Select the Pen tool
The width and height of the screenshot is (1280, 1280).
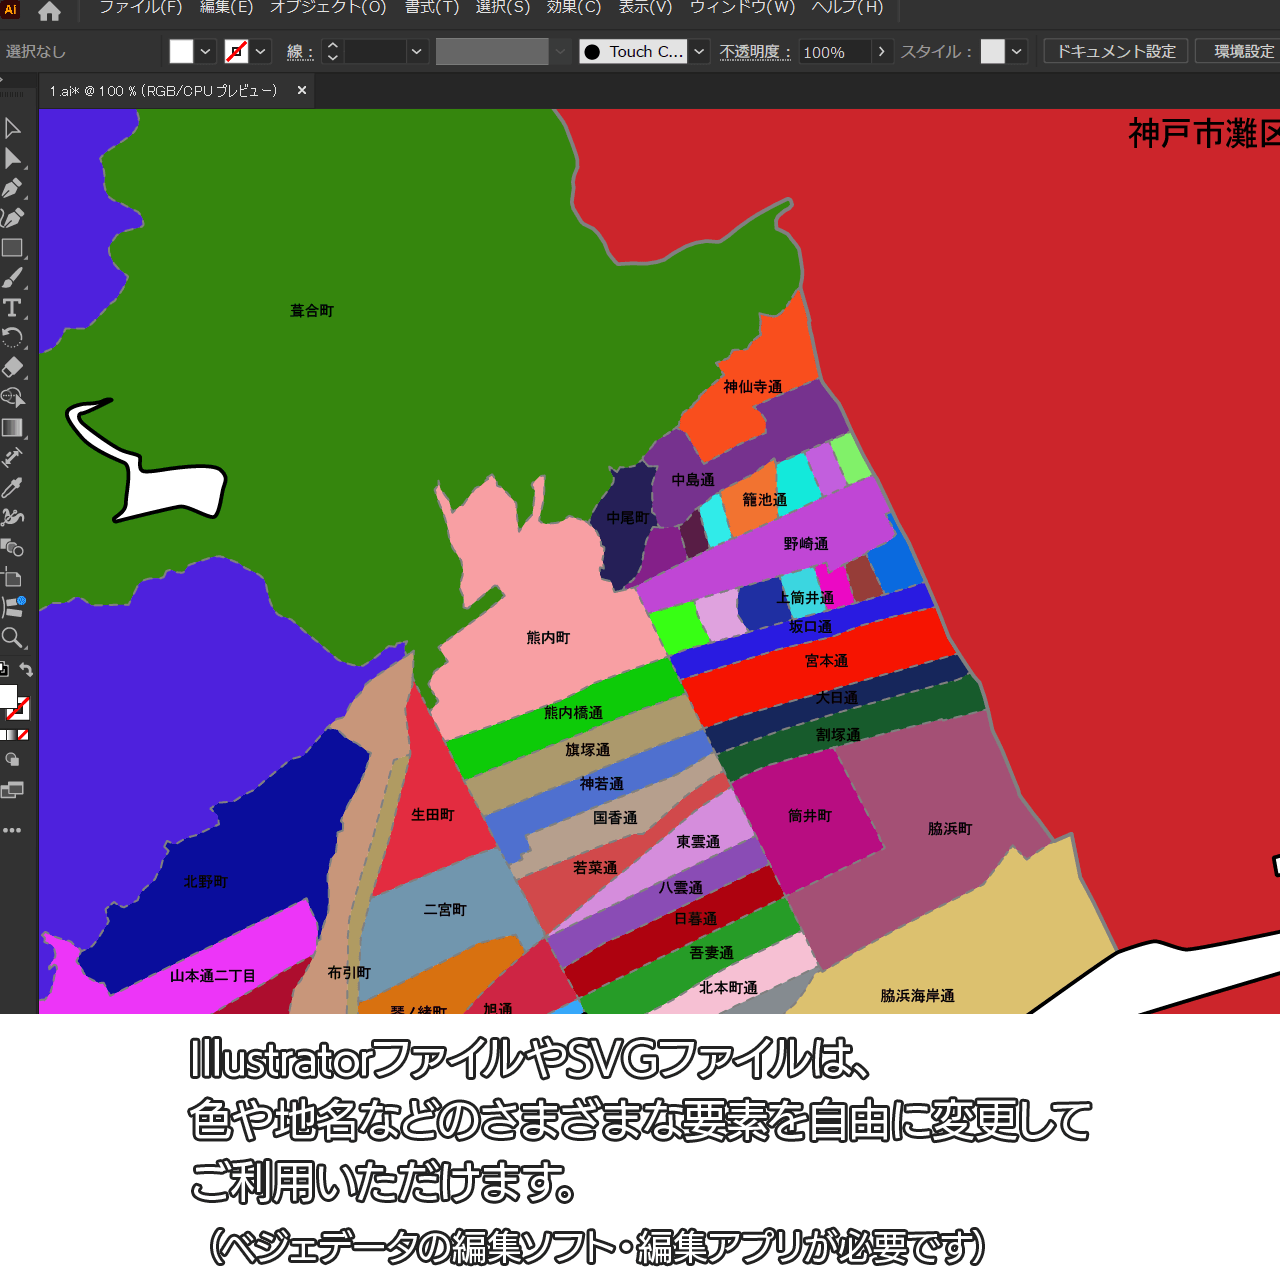click(13, 188)
